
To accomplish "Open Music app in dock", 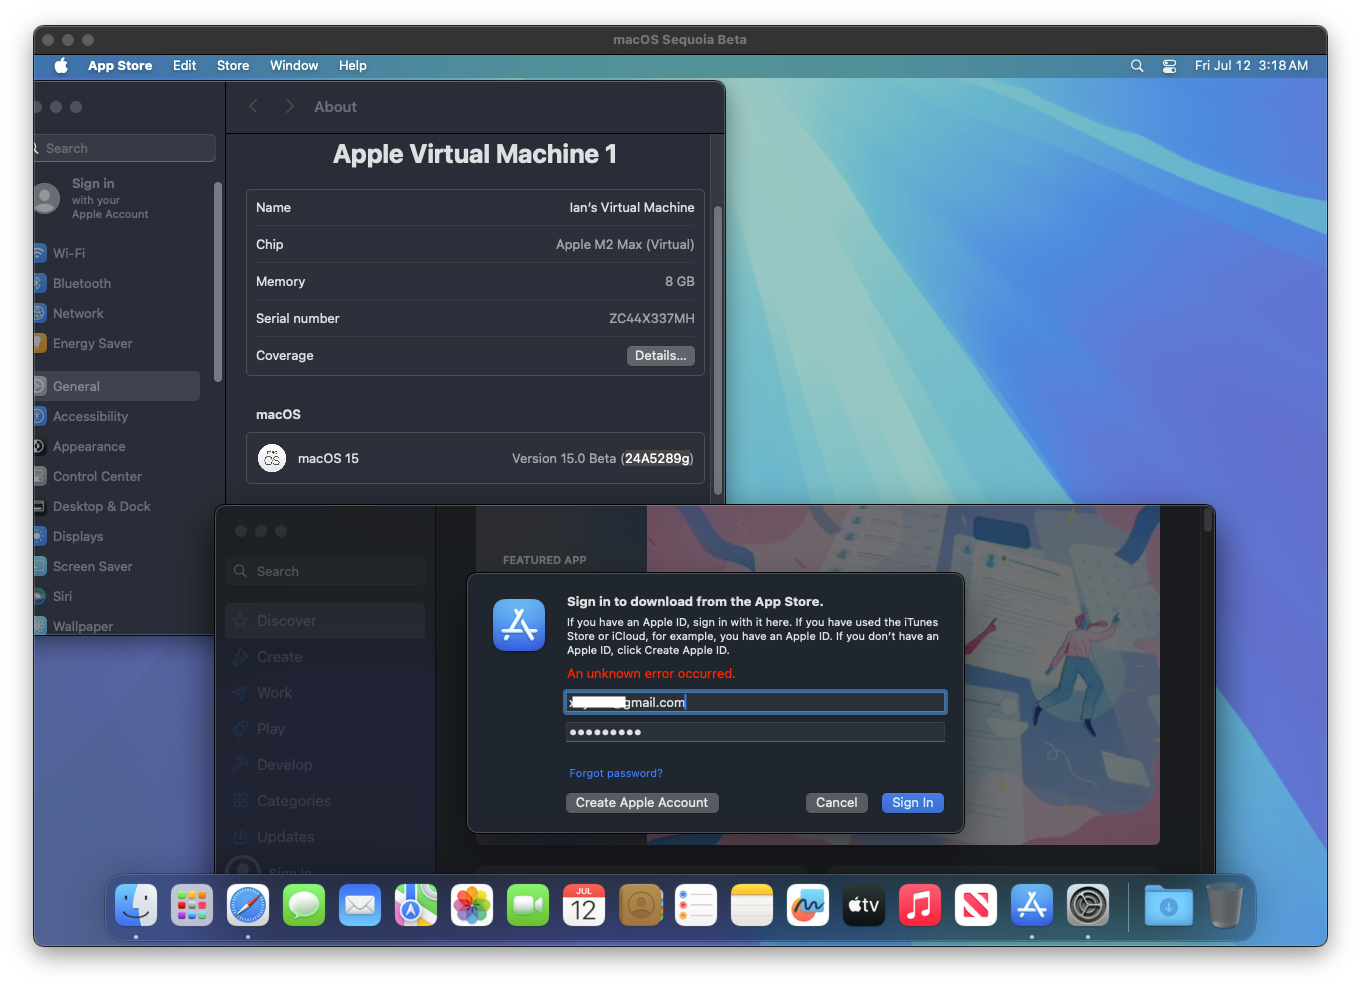I will click(920, 906).
